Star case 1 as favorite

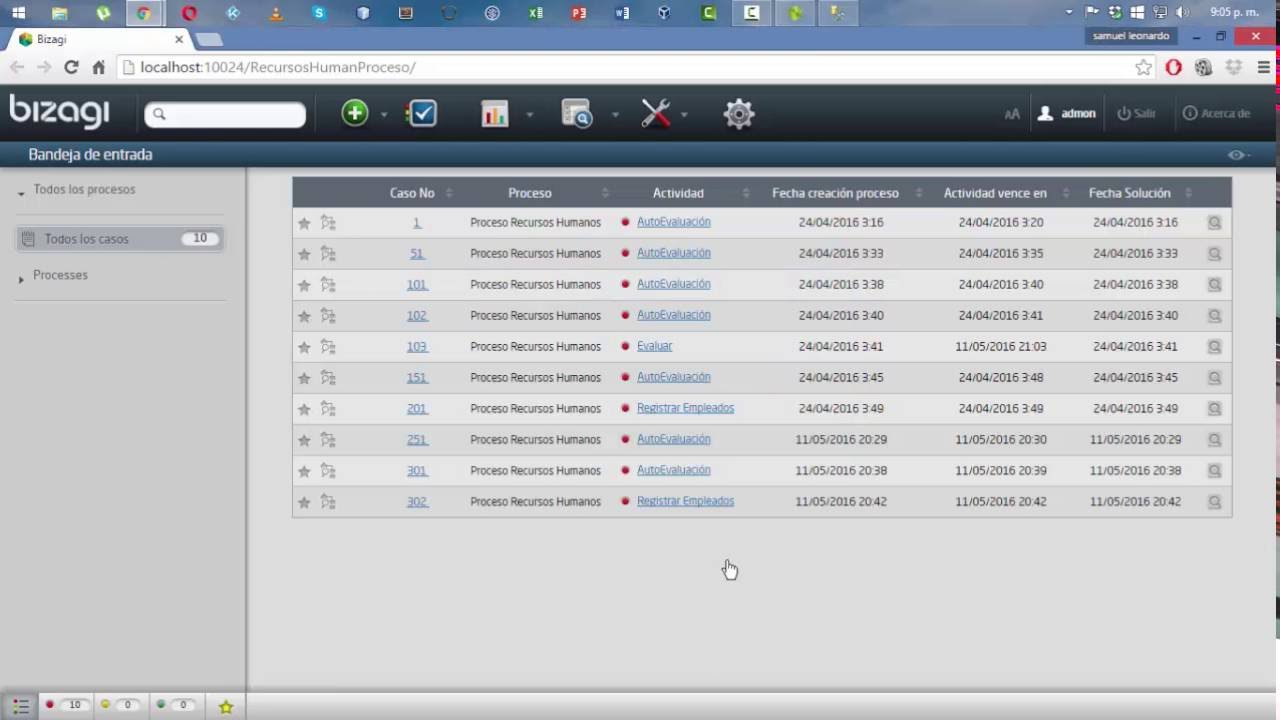pos(304,223)
